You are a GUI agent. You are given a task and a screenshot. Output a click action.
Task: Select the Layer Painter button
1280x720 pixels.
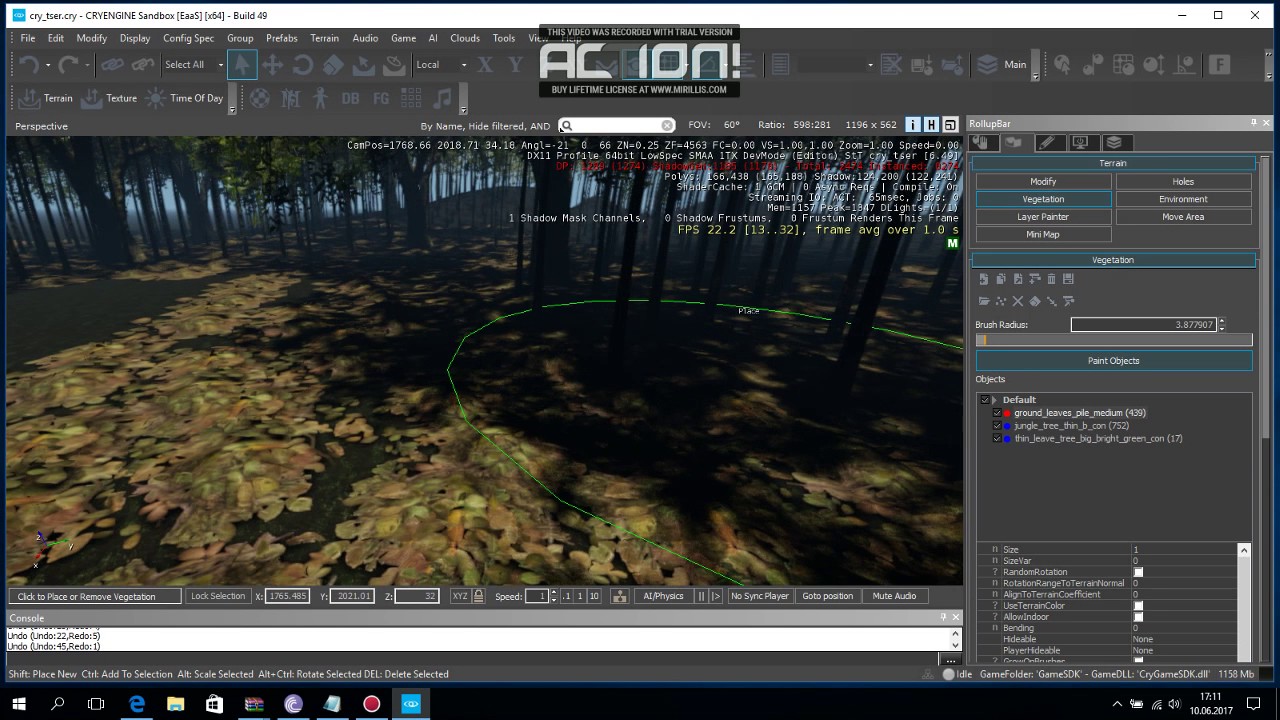1043,217
